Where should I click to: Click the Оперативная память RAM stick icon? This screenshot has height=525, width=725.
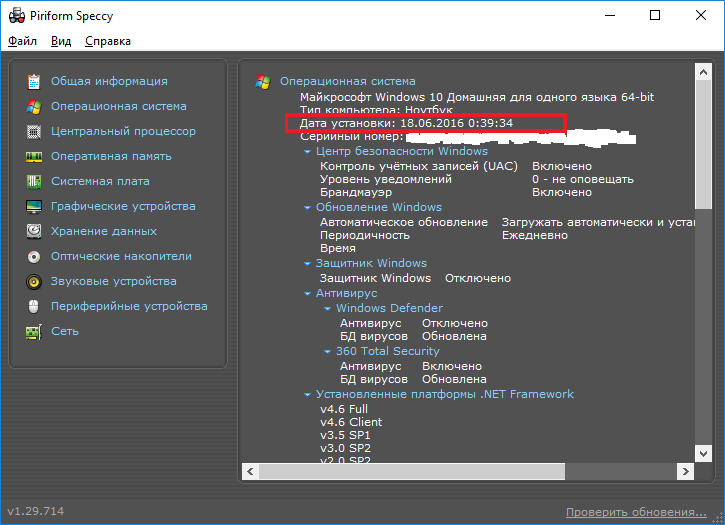34,157
